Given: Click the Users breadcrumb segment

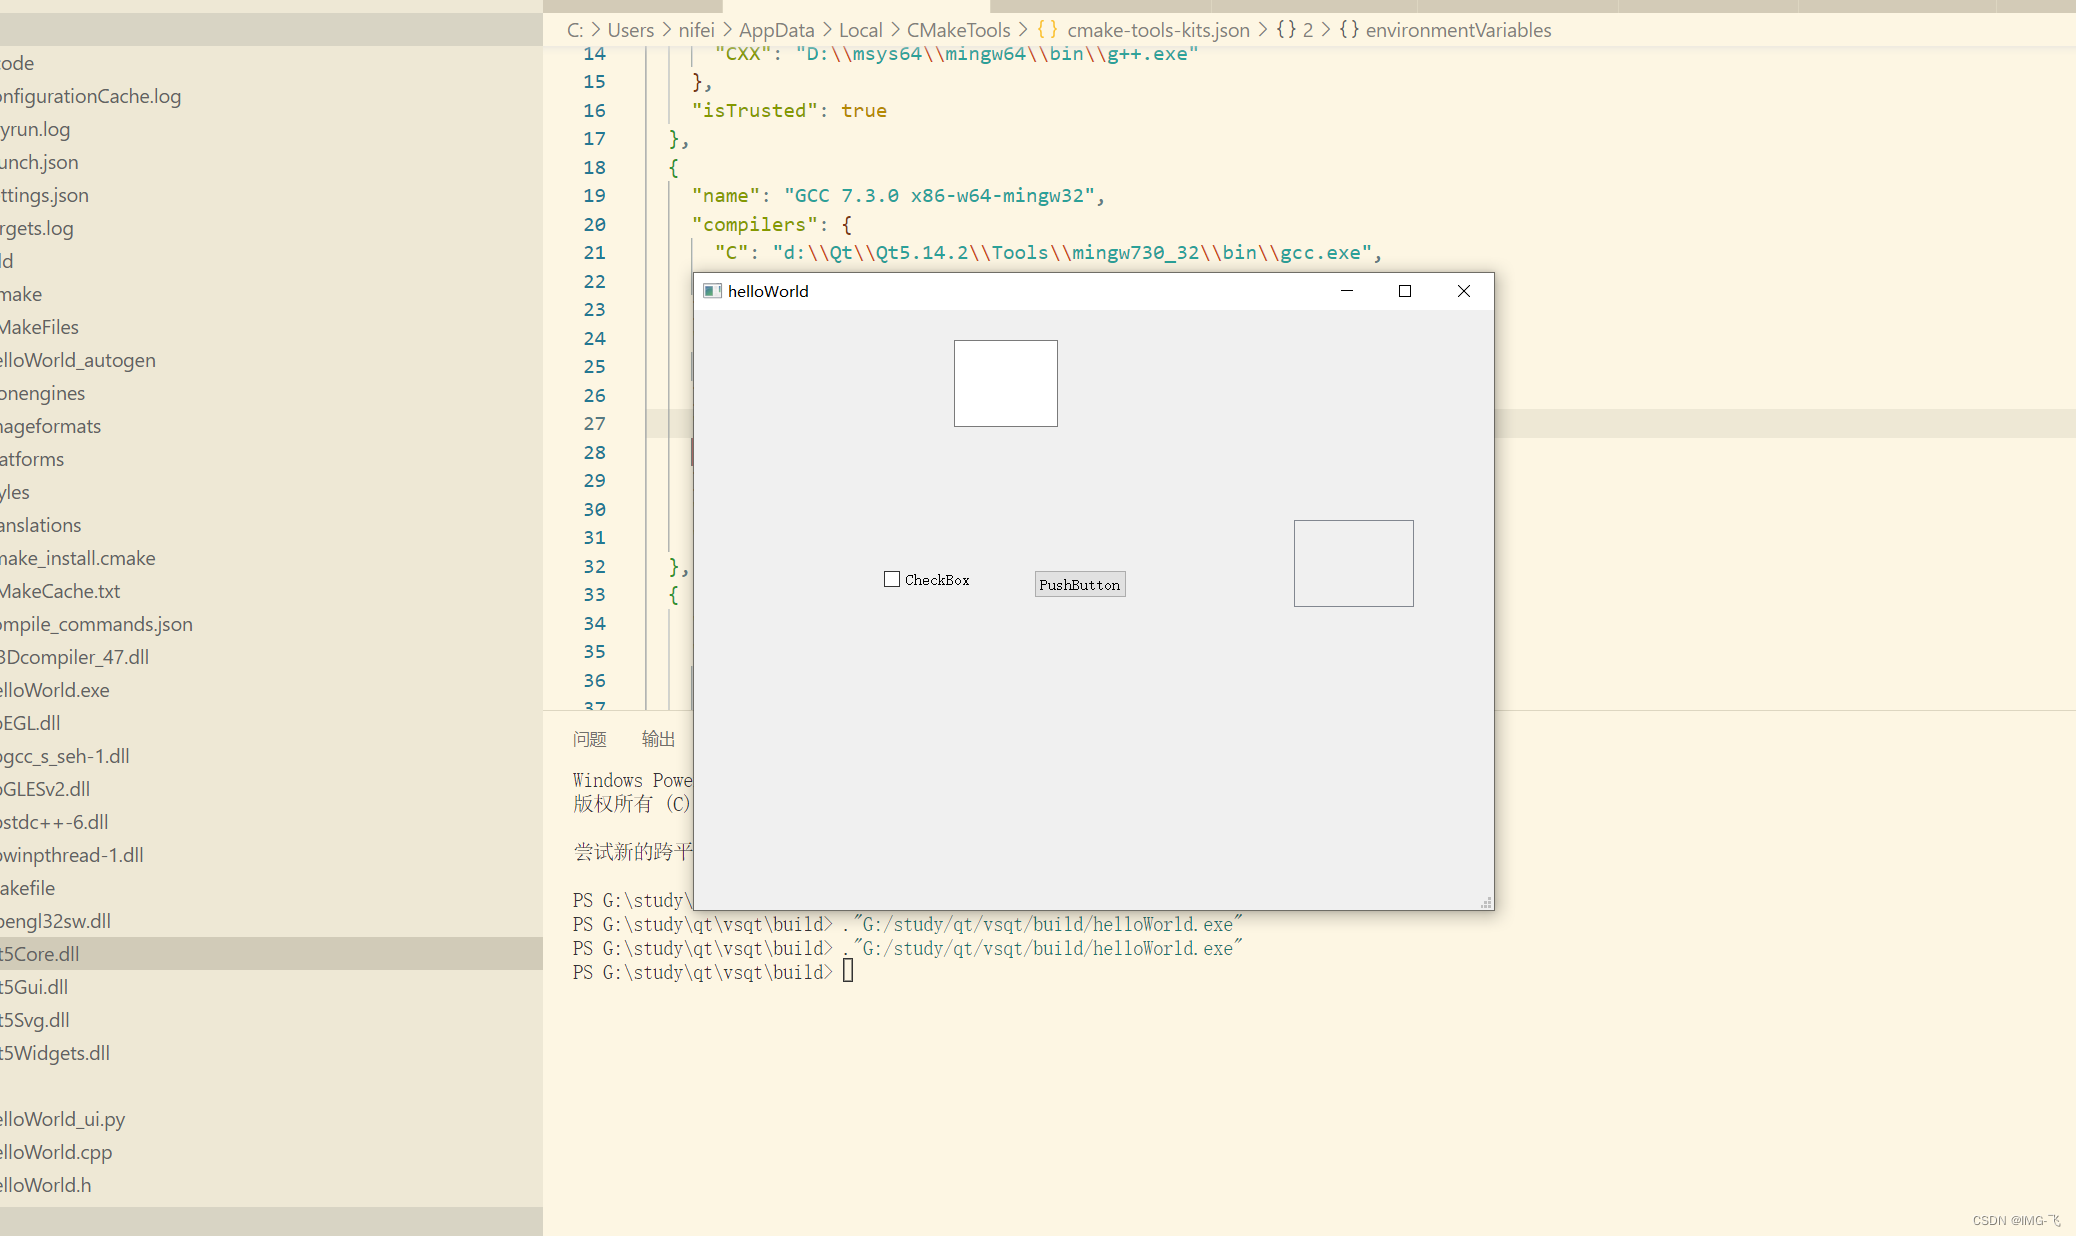Looking at the screenshot, I should (x=630, y=30).
